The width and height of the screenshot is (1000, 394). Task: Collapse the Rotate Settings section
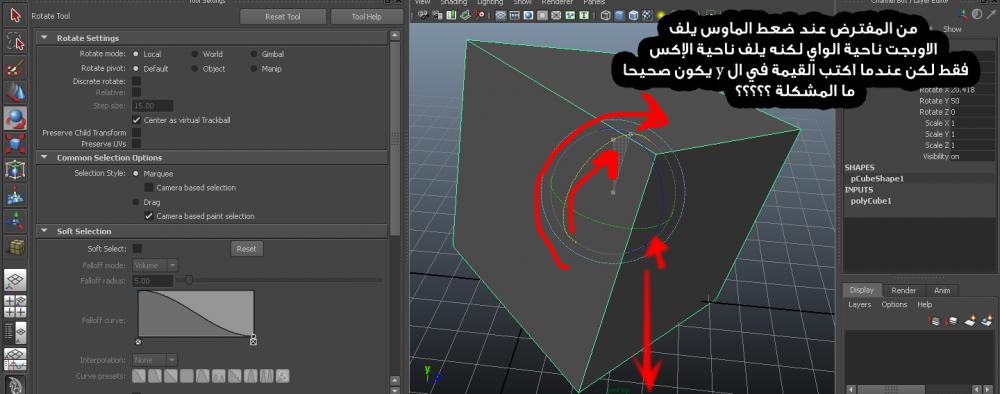(44, 38)
